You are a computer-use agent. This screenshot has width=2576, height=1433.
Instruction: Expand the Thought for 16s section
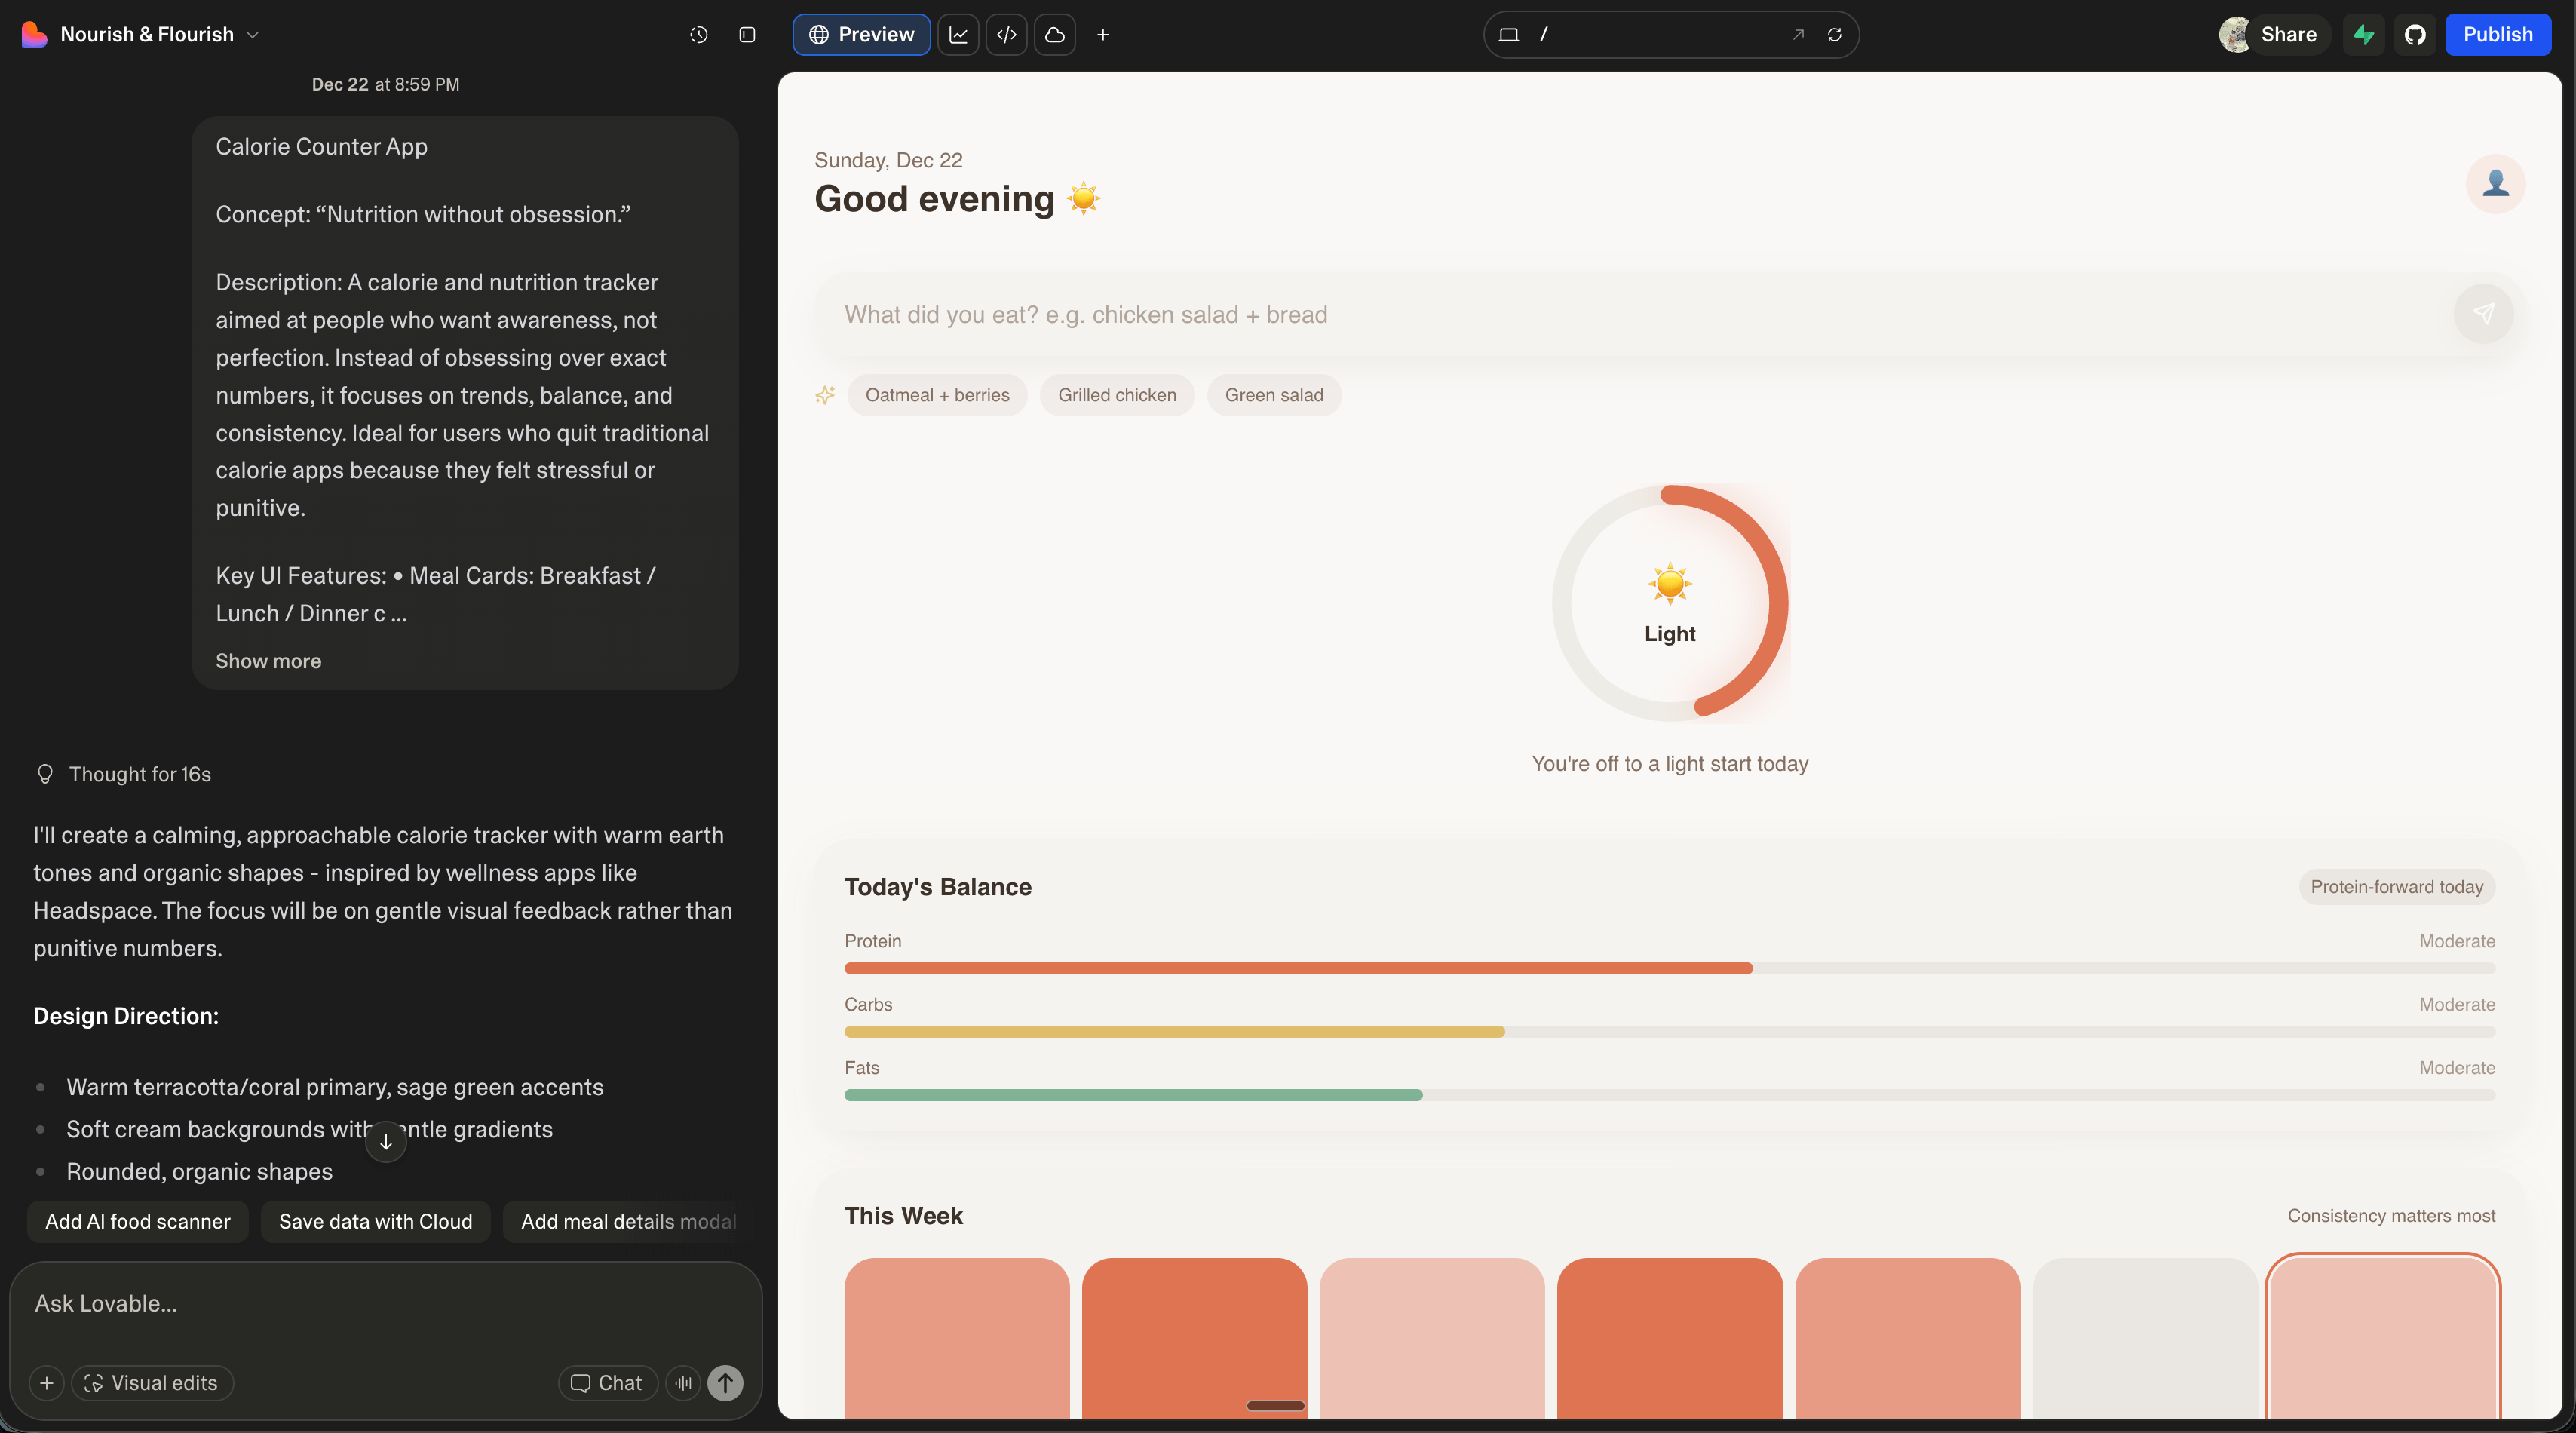(x=139, y=774)
